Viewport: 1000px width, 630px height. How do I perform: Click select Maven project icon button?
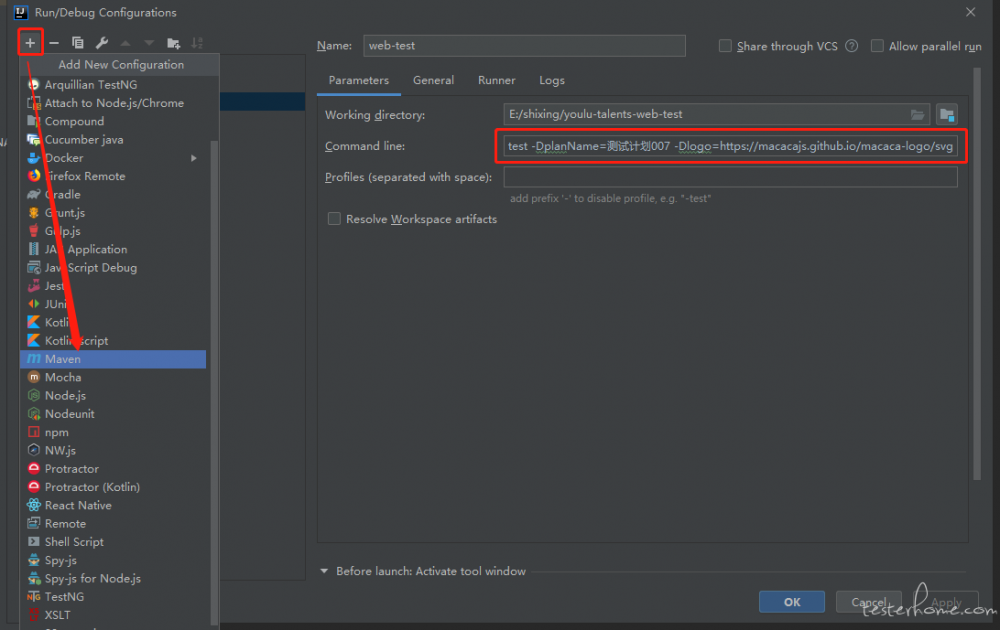[947, 115]
